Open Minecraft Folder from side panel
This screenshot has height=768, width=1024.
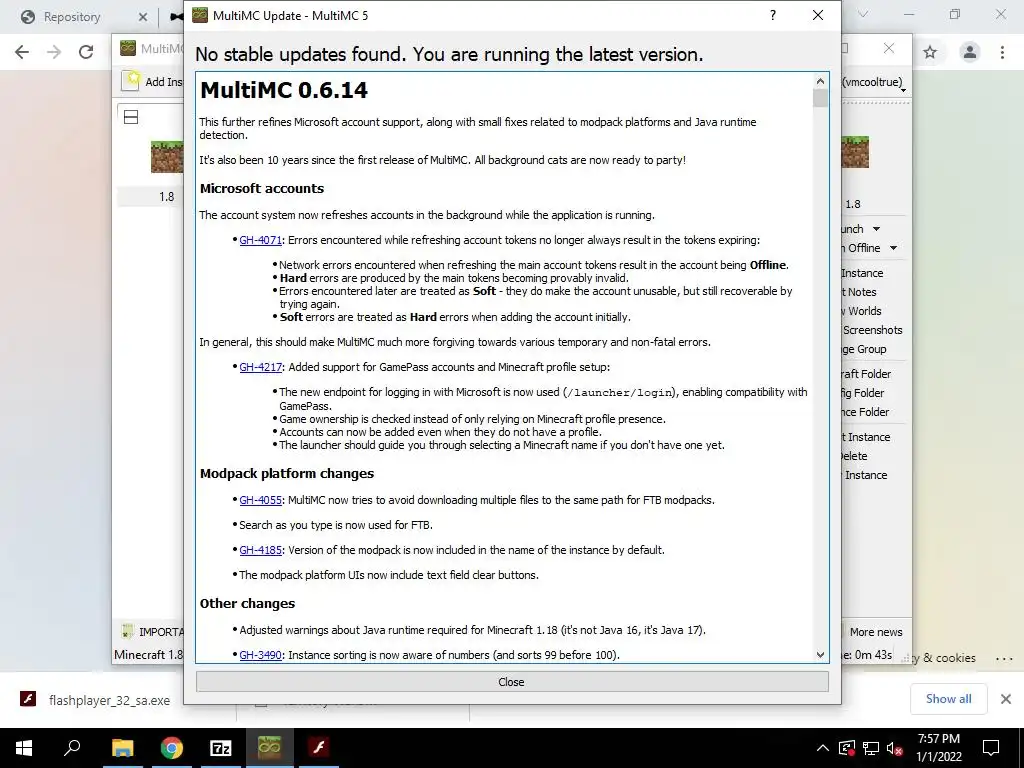866,374
